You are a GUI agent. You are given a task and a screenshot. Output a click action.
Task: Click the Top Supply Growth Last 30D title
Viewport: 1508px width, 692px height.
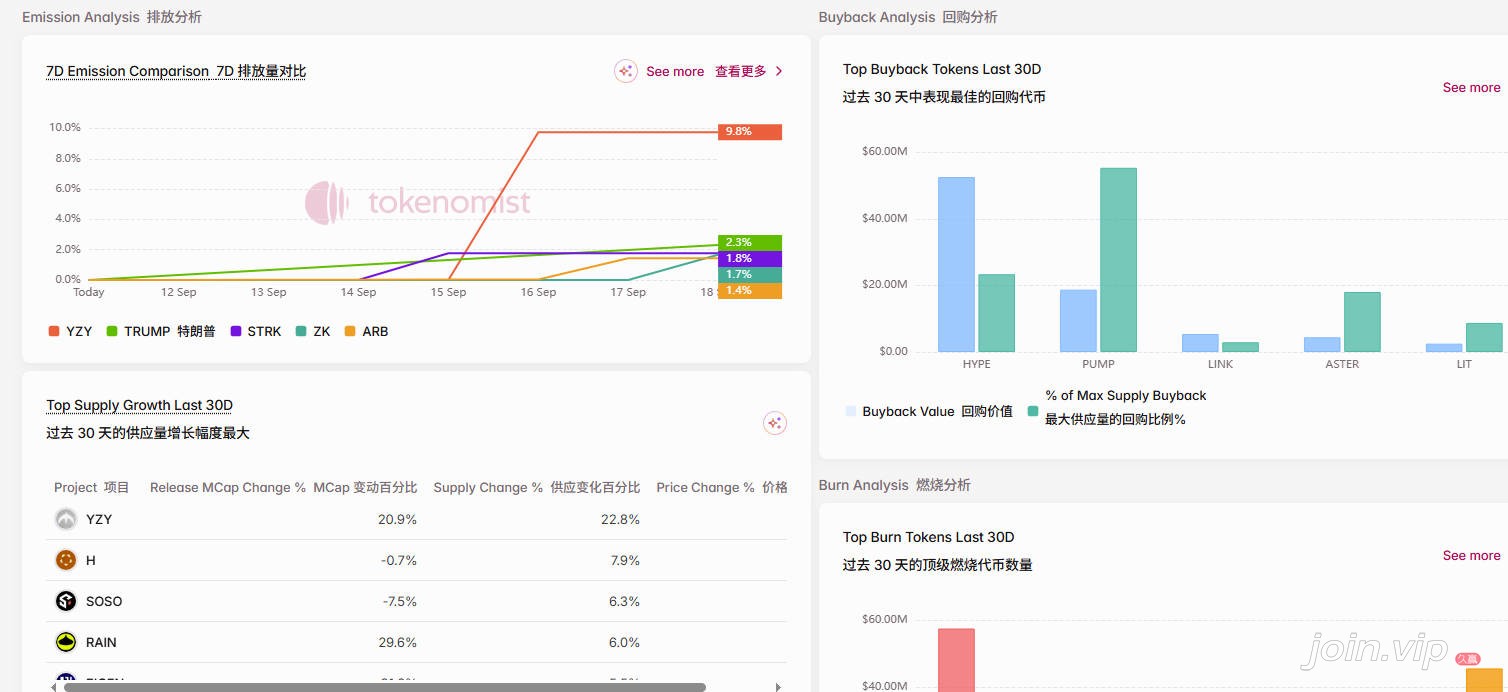pyautogui.click(x=139, y=406)
